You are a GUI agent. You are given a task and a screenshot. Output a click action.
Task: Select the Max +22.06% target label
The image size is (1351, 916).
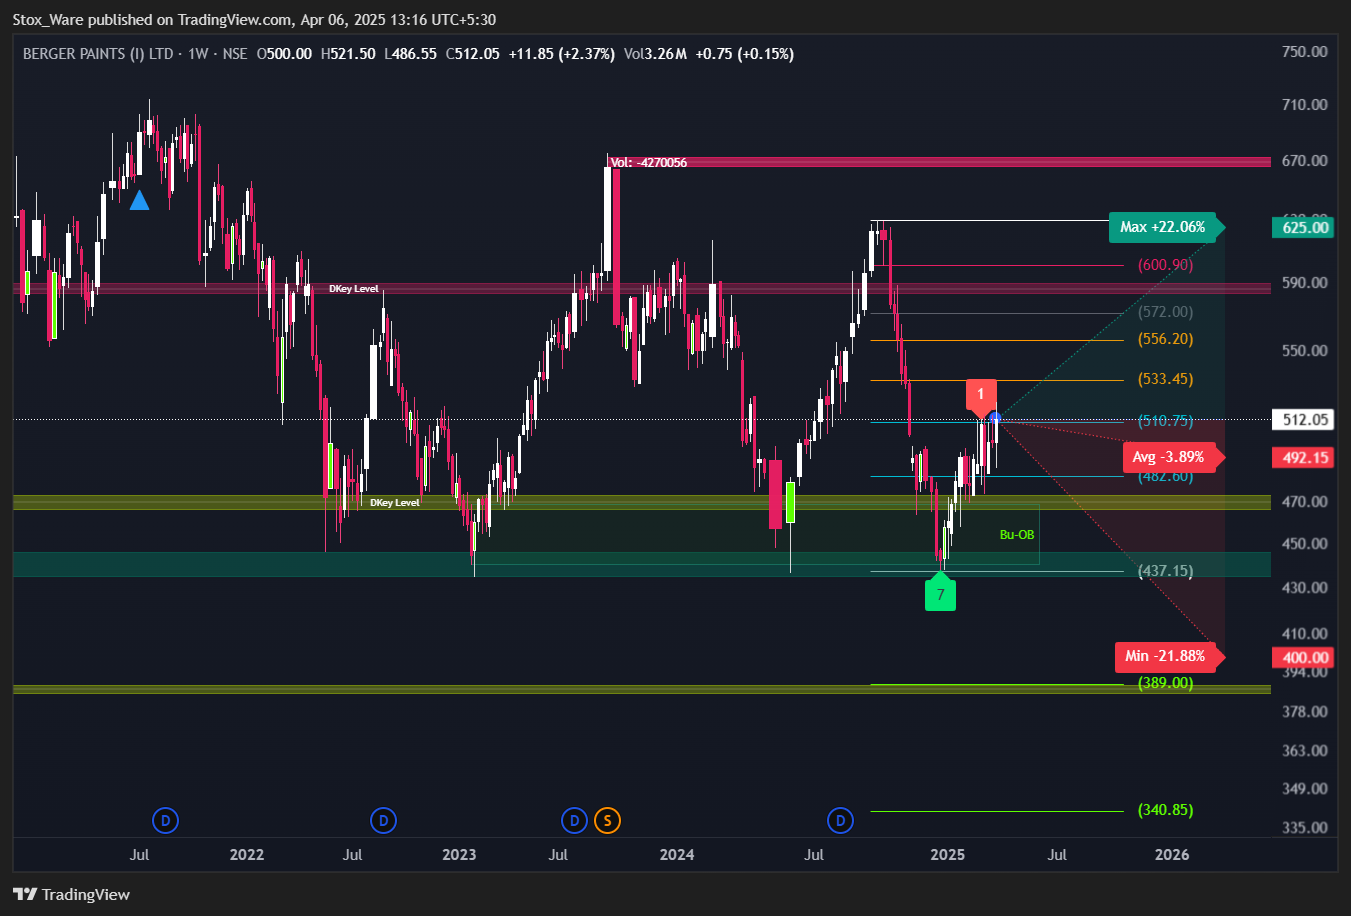pyautogui.click(x=1166, y=227)
